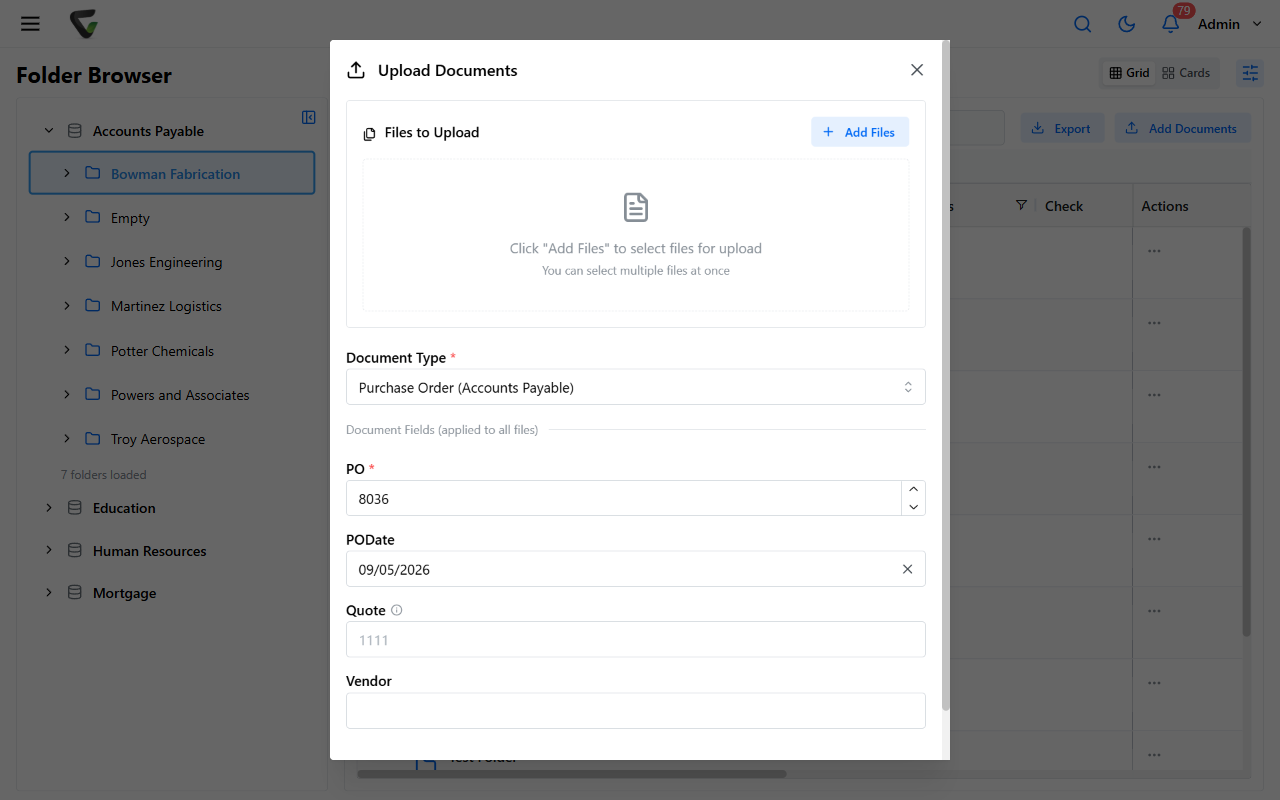Collapse the Accounts Payable node

tap(48, 131)
